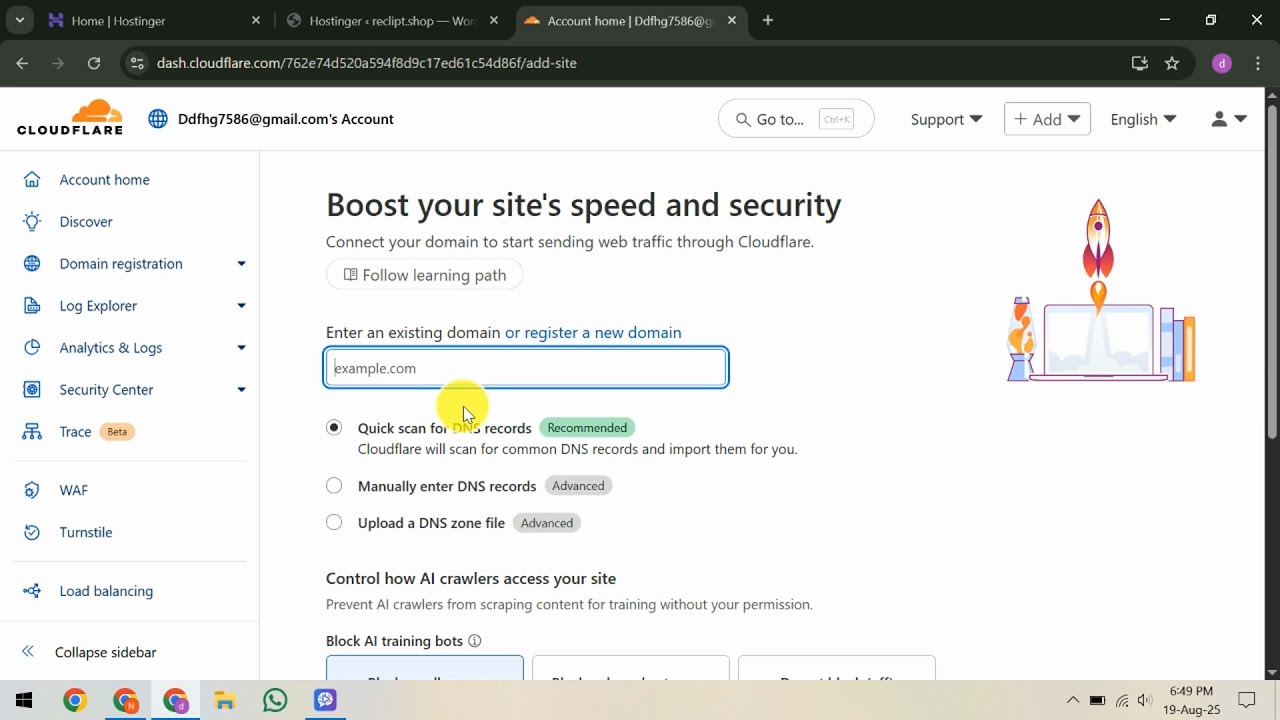Screen dimensions: 1280x720
Task: Expand Security Center submenu
Action: [241, 390]
